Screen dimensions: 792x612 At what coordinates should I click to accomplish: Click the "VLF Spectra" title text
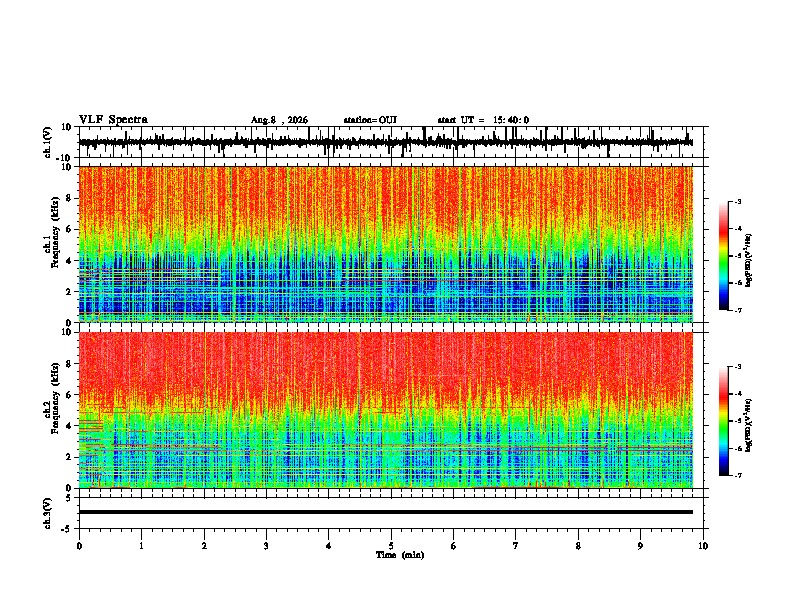click(x=113, y=120)
